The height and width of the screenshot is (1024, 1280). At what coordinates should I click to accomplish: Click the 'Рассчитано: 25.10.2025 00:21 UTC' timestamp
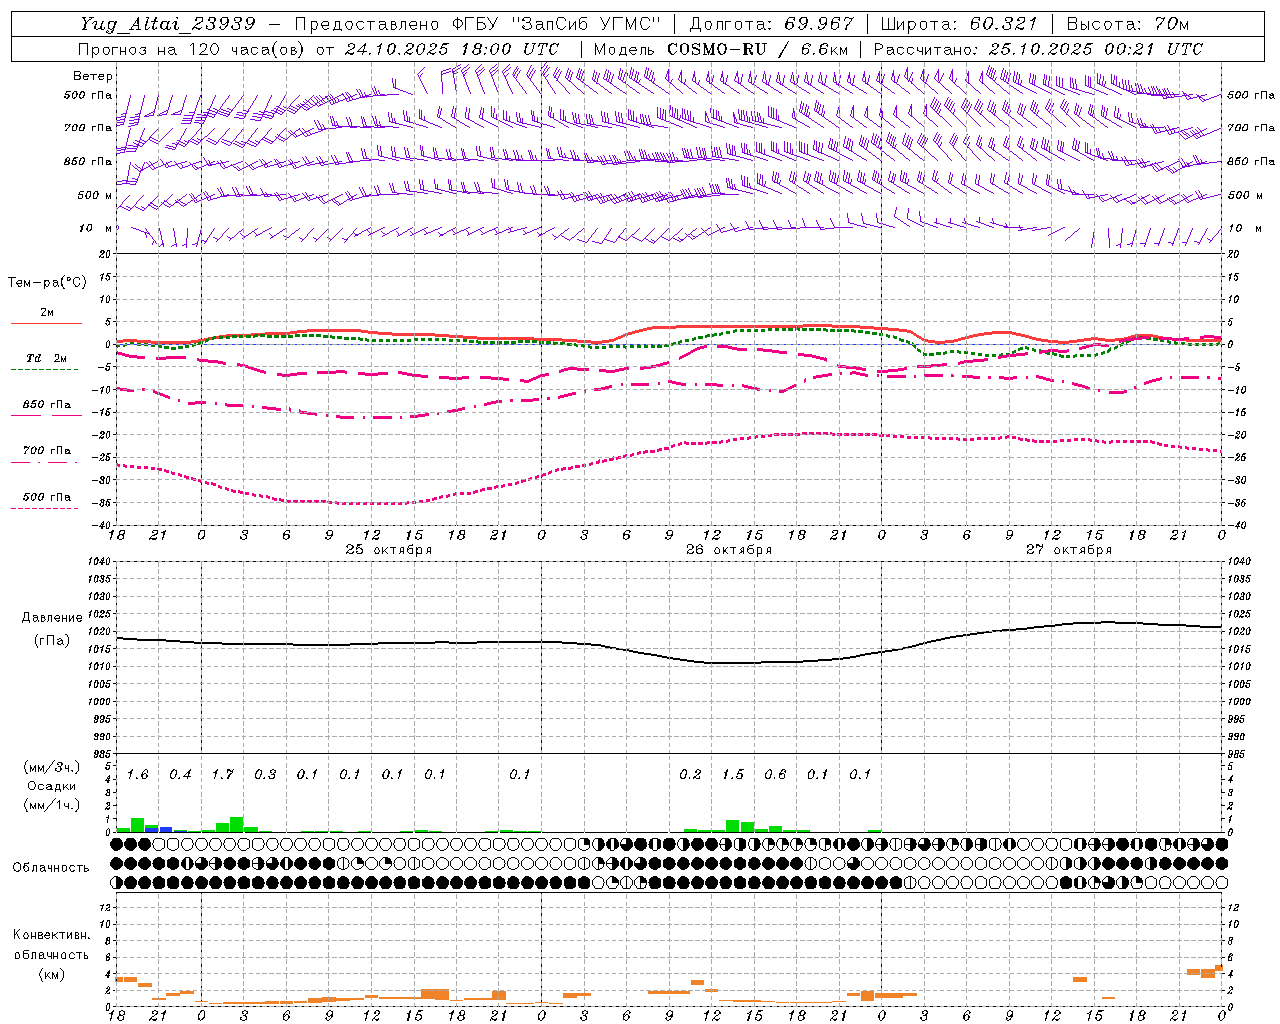pos(1038,49)
